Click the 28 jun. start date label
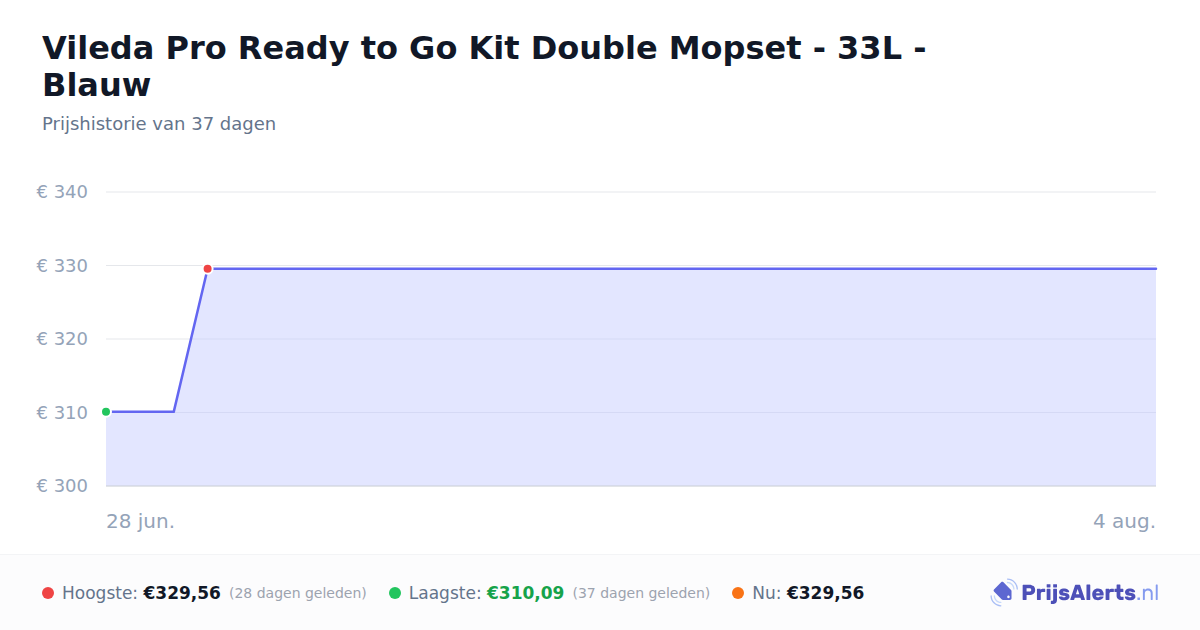Viewport: 1200px width, 630px height. tap(141, 522)
